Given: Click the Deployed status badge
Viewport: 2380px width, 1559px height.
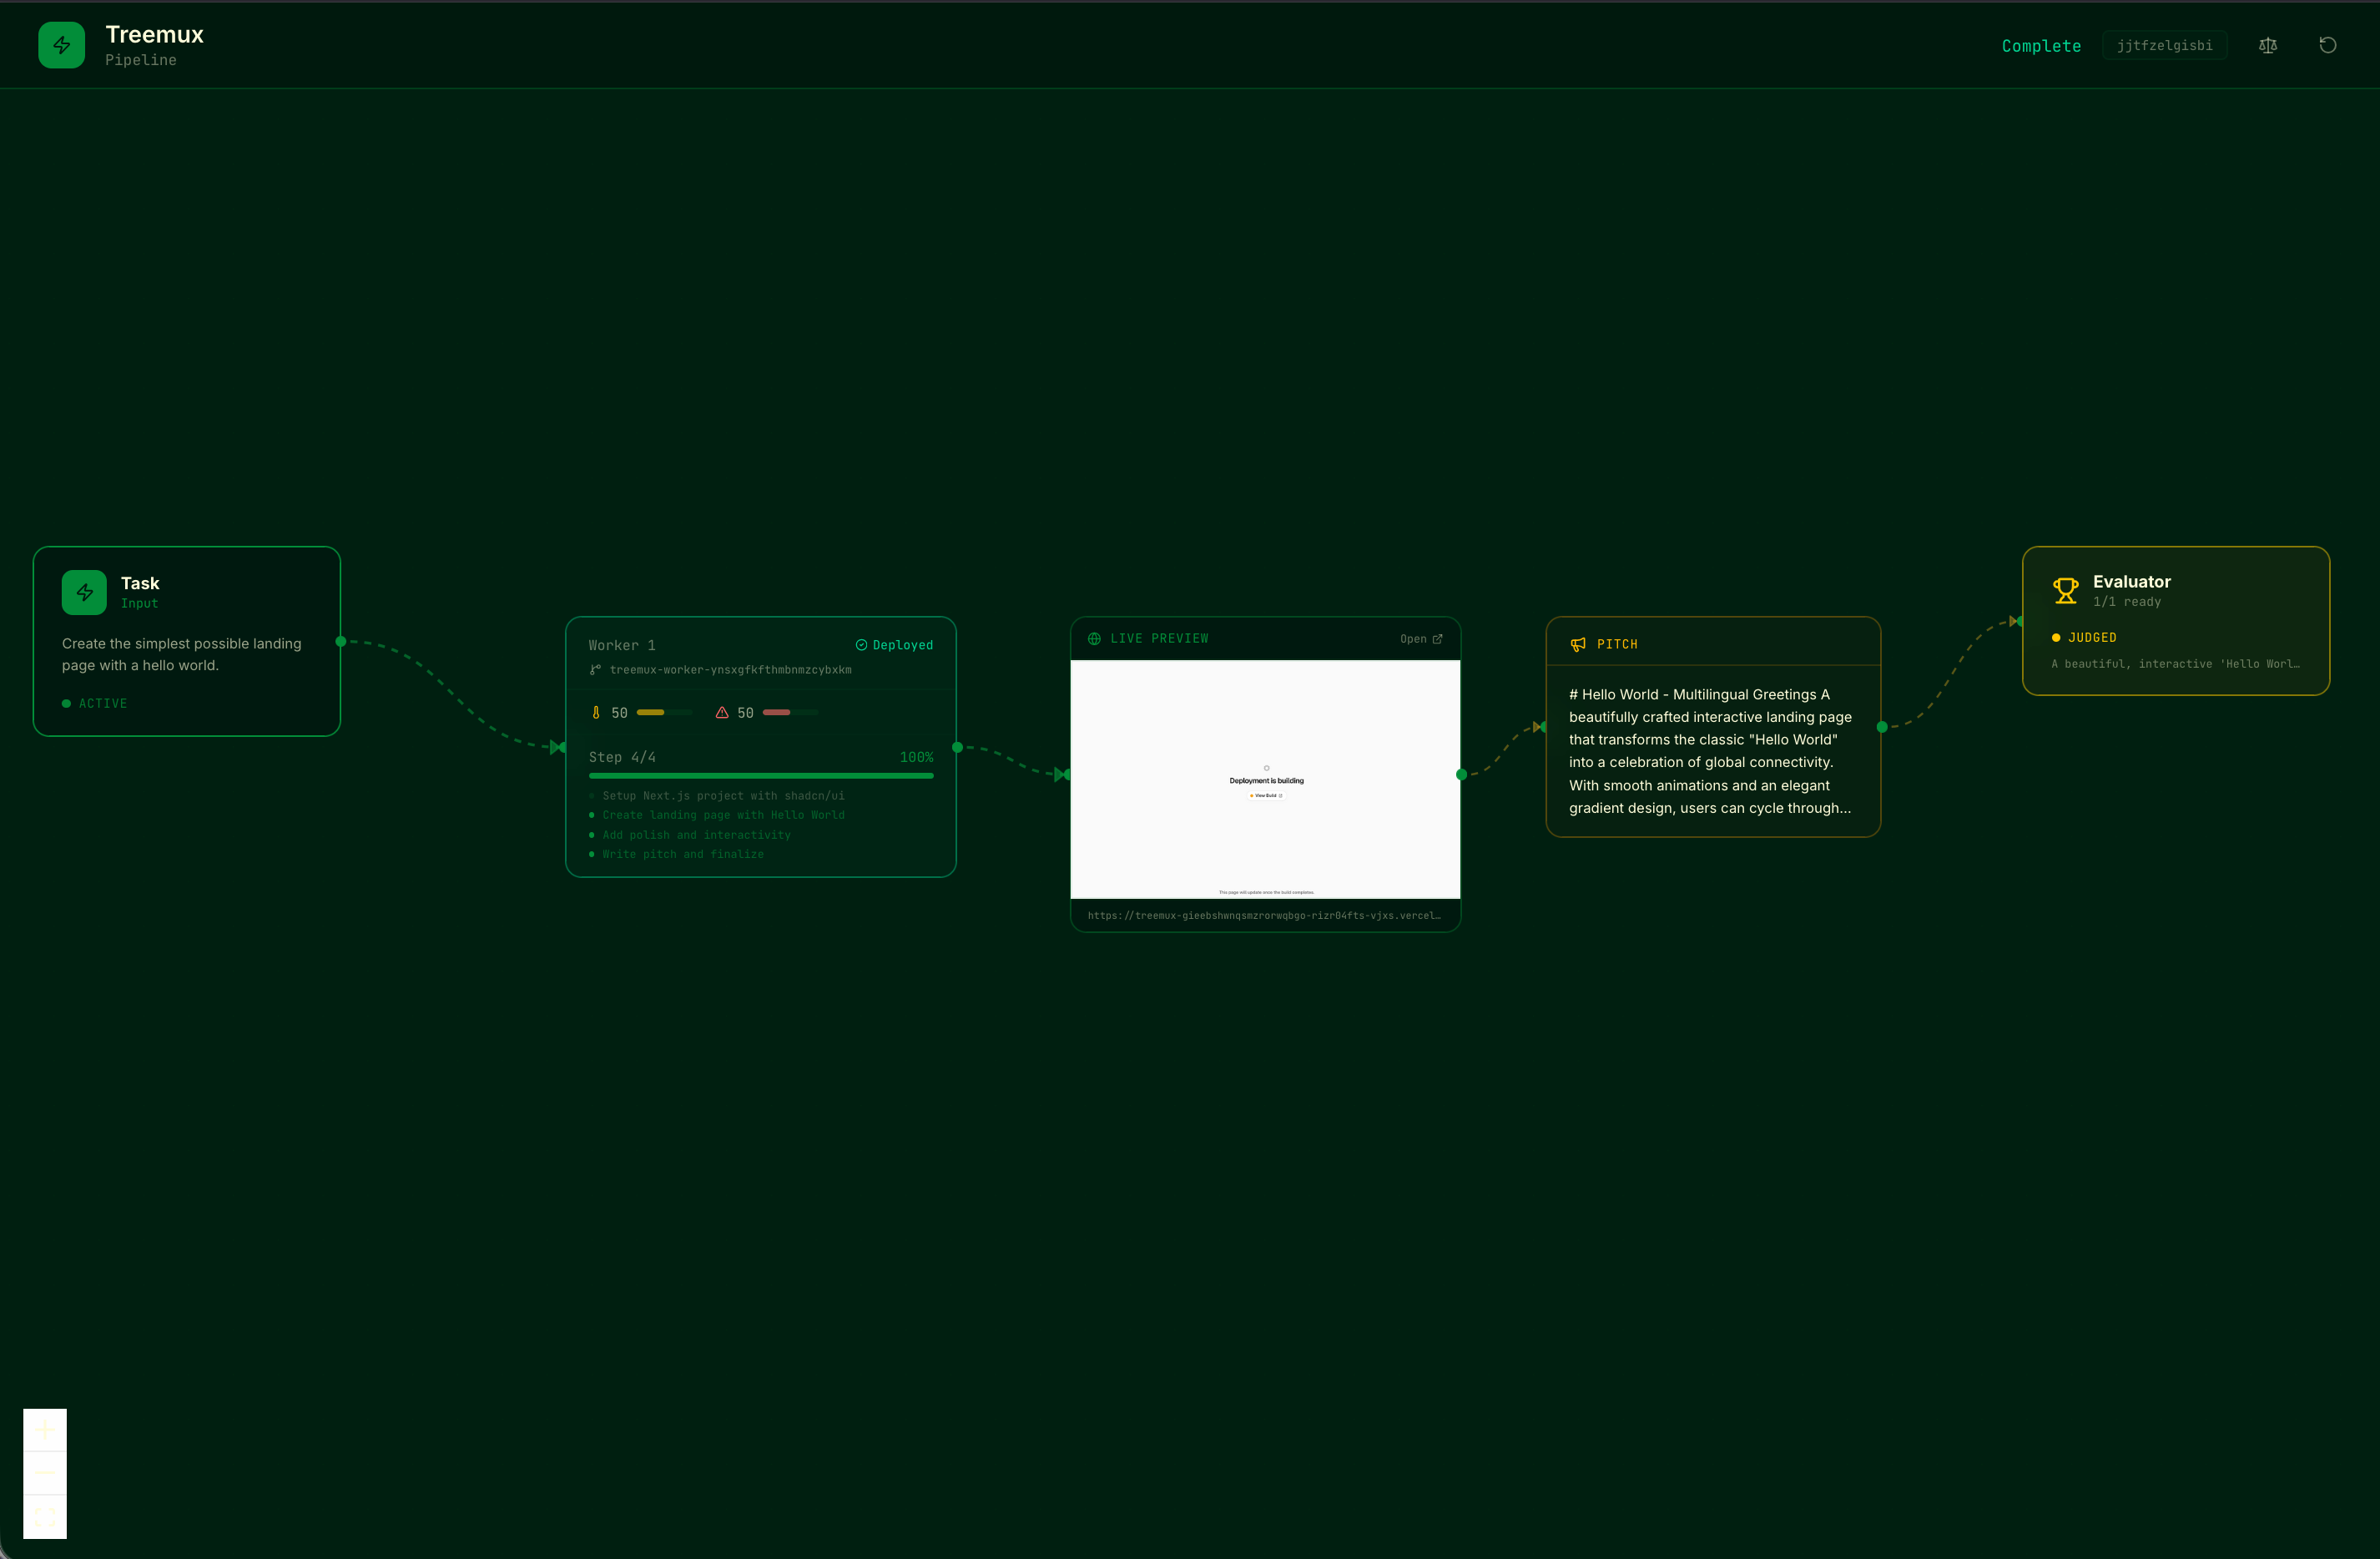Looking at the screenshot, I should pyautogui.click(x=894, y=645).
